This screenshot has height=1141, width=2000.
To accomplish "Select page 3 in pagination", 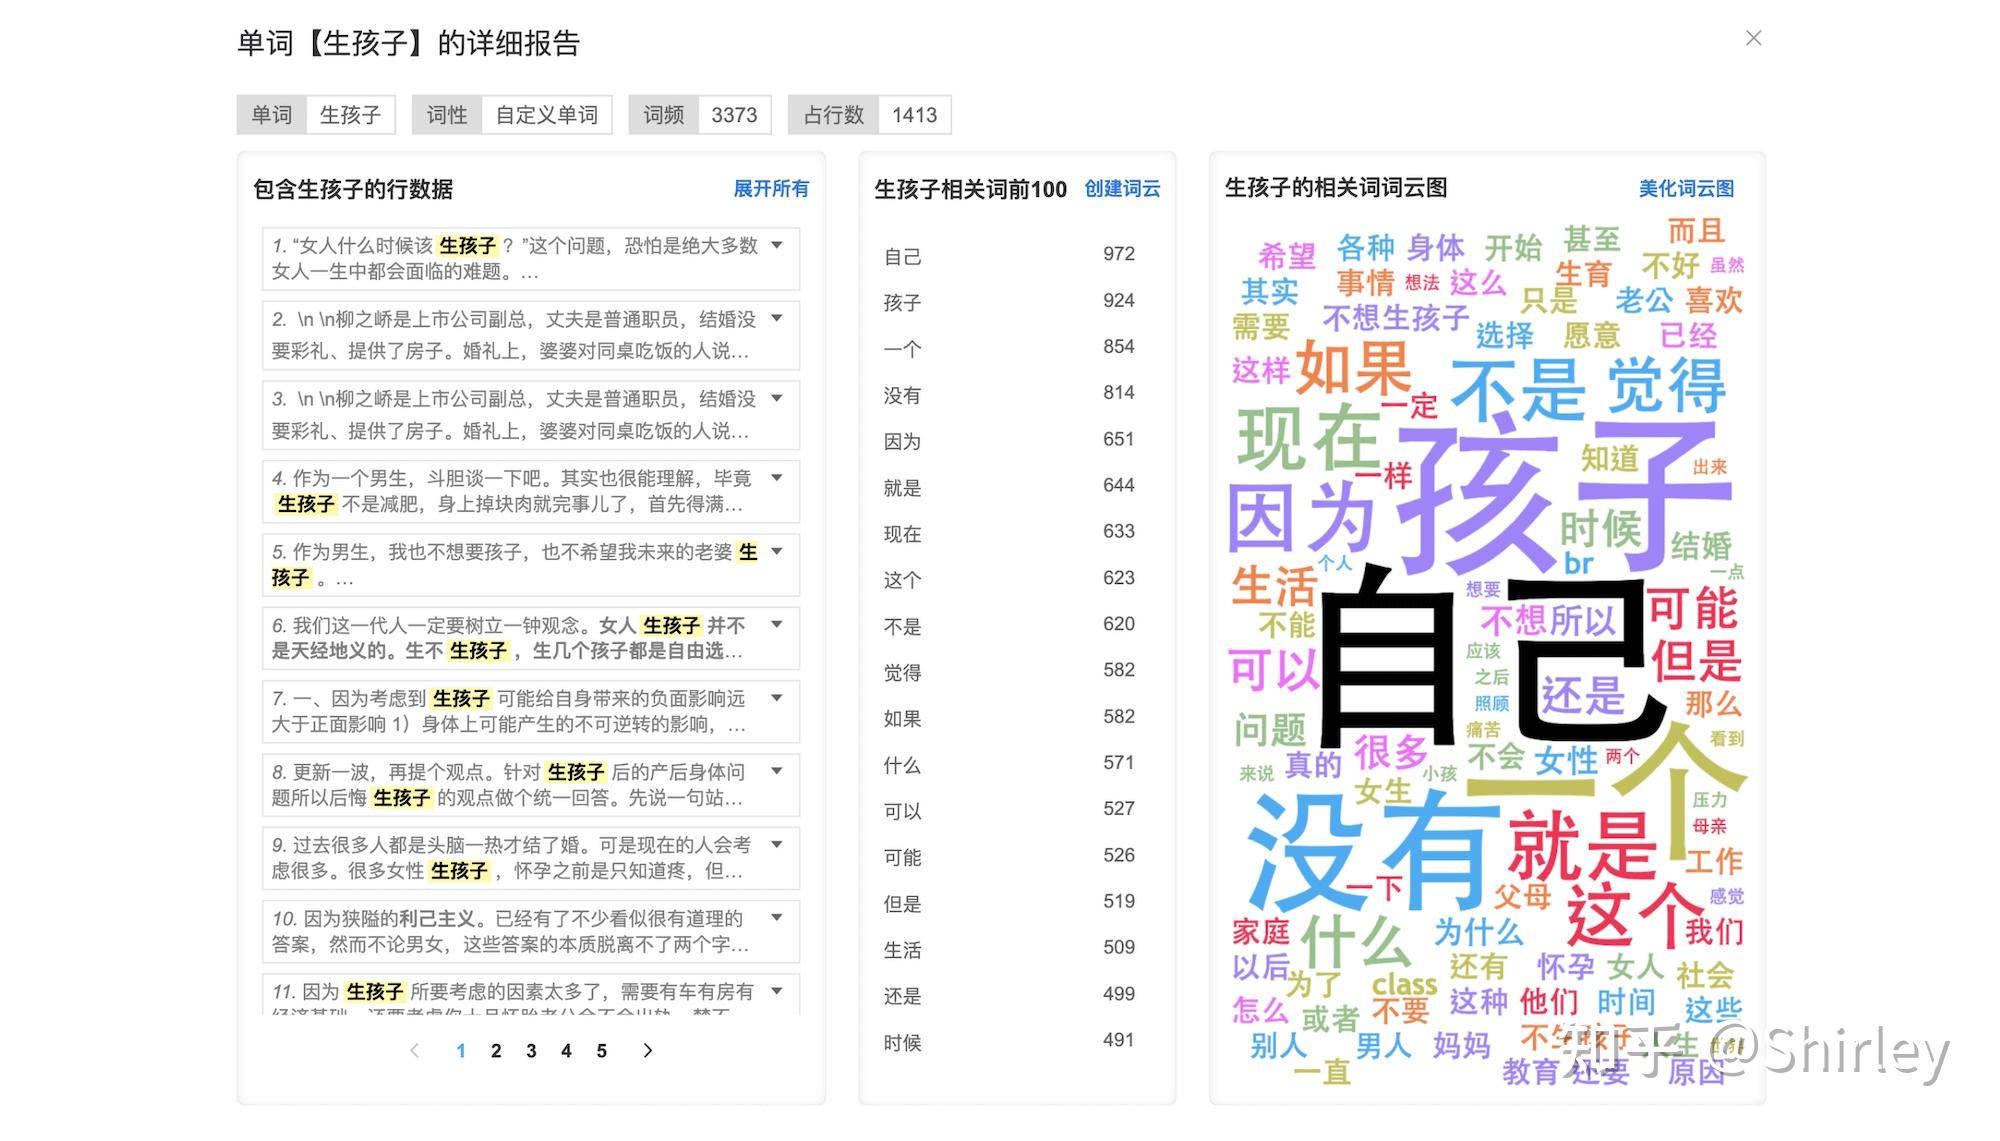I will [x=531, y=1050].
